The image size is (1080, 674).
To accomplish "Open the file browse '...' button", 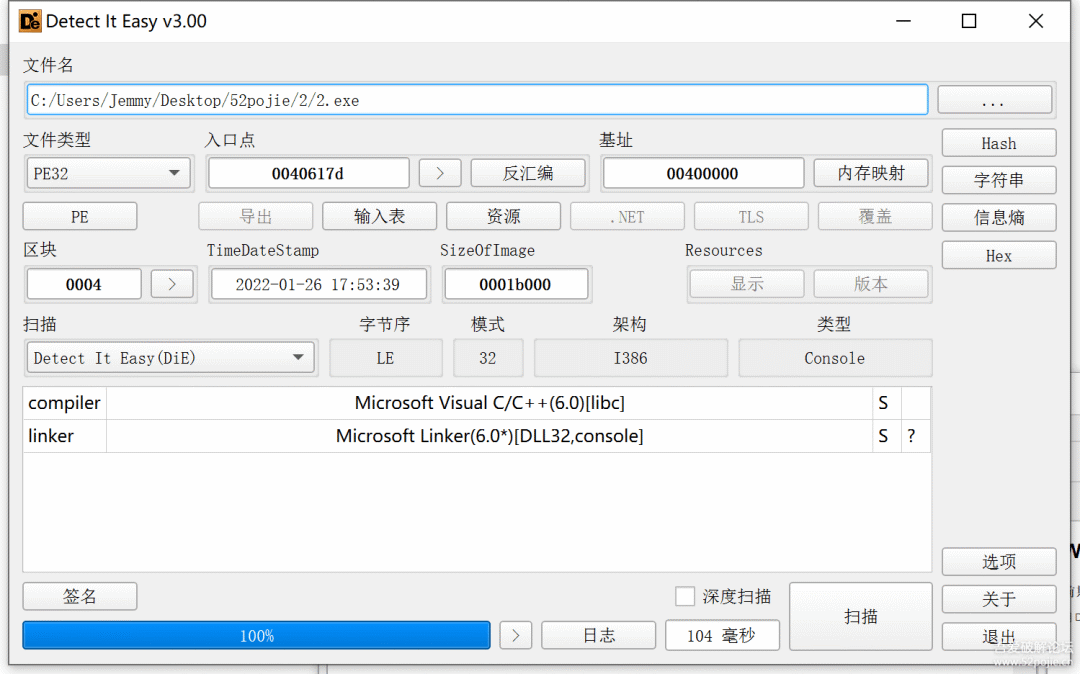I will (x=993, y=101).
